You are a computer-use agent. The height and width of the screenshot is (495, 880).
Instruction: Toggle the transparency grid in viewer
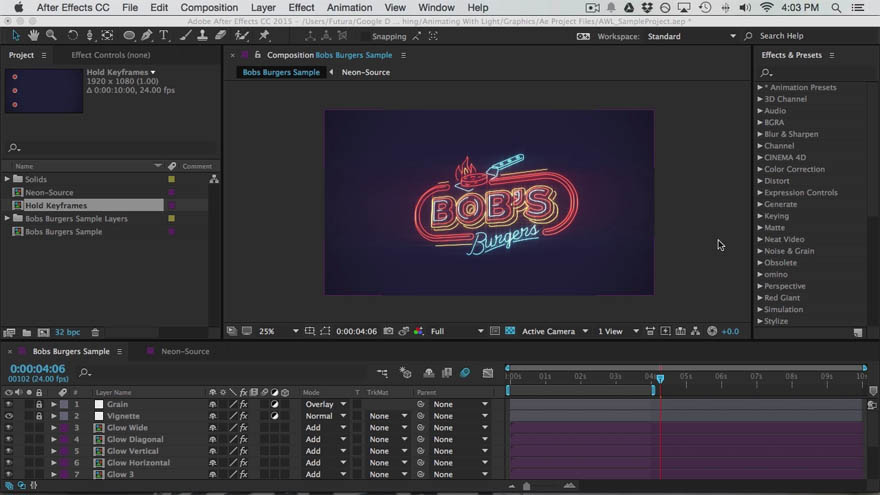click(x=510, y=331)
